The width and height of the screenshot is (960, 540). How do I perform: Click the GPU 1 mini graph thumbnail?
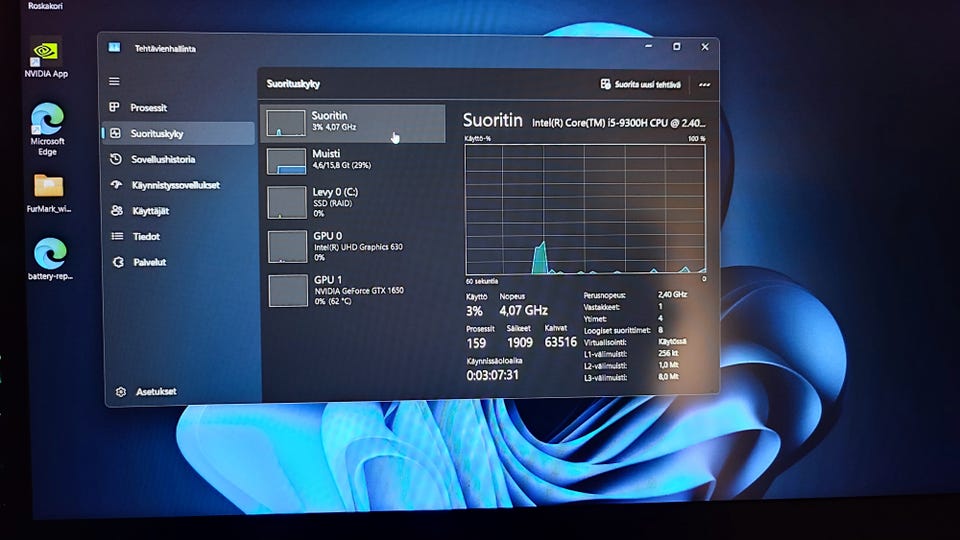point(288,290)
